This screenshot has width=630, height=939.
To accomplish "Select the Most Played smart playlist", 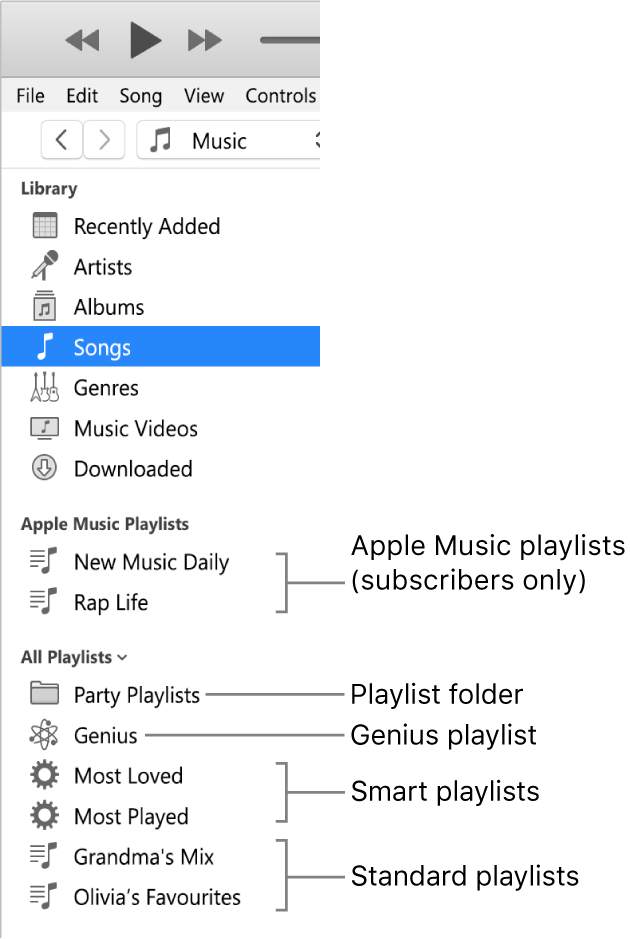I will pyautogui.click(x=130, y=816).
